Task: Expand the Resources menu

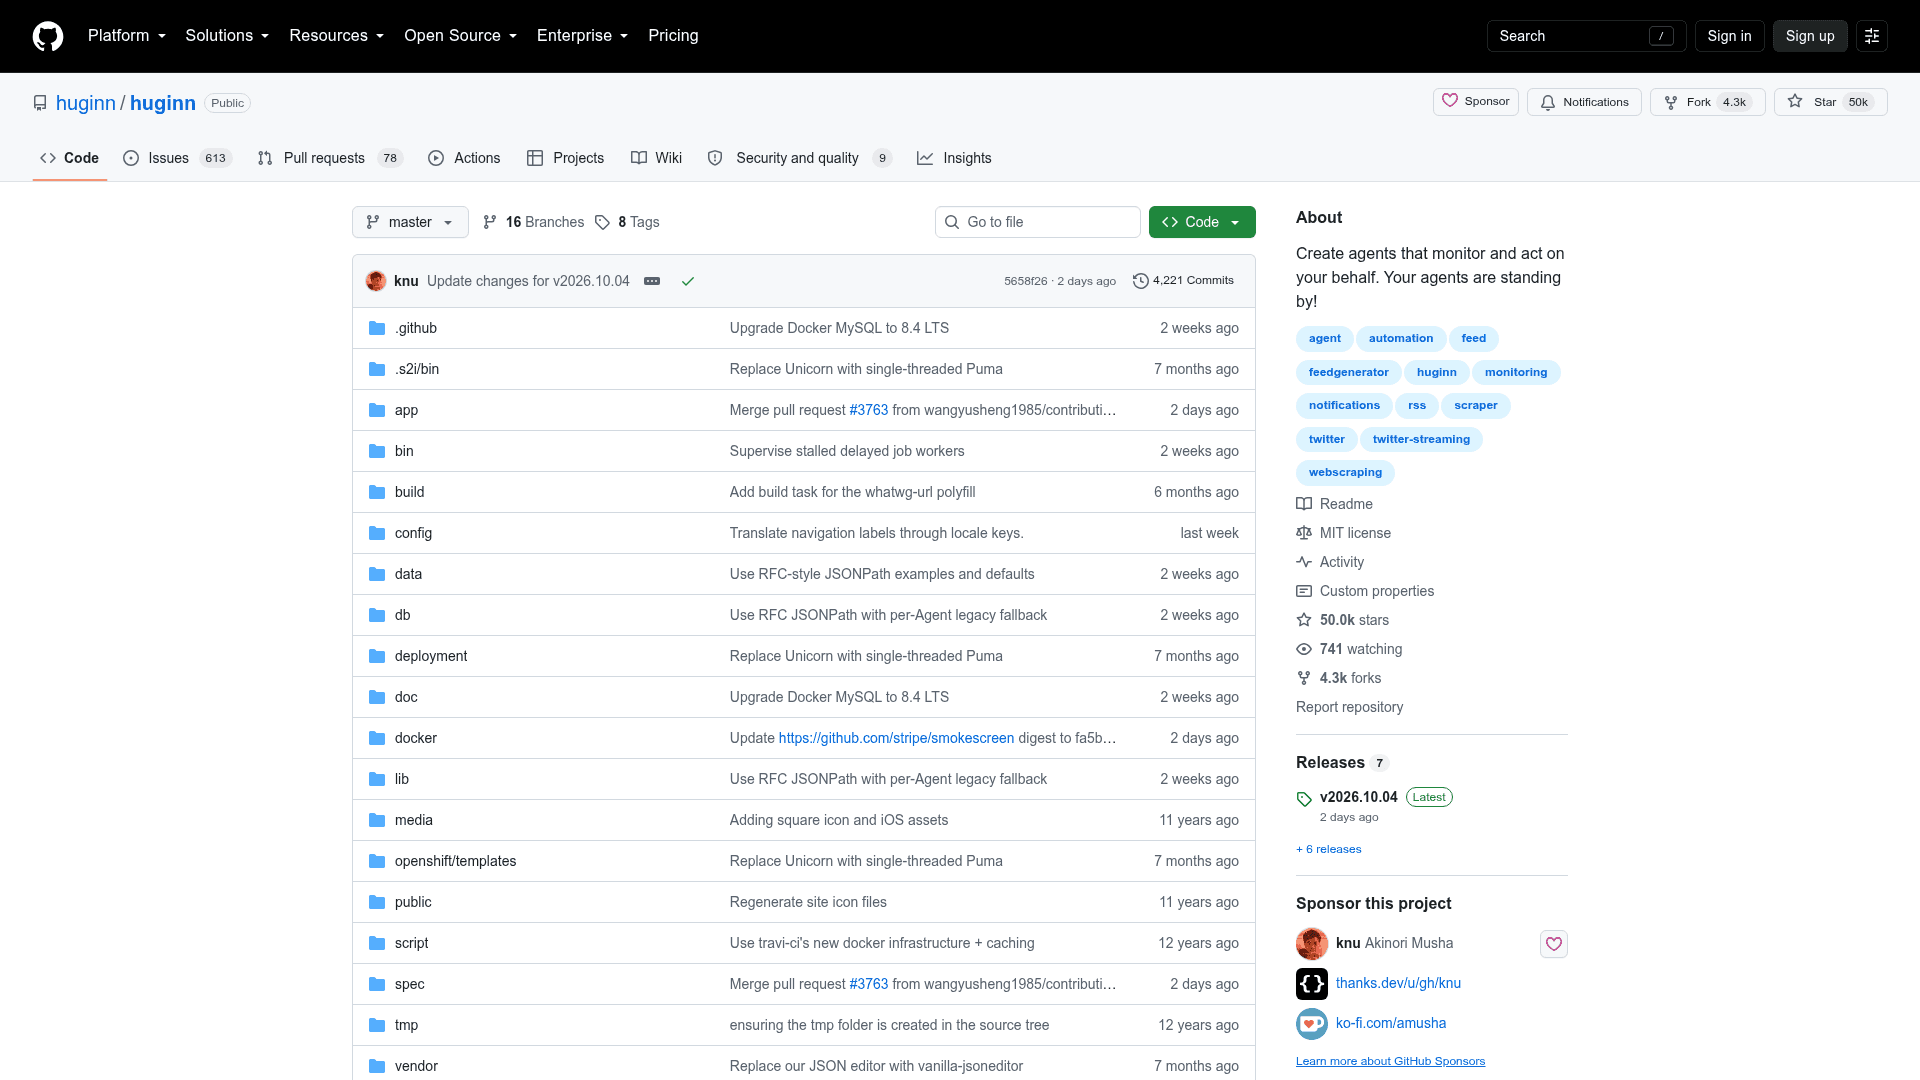Action: pos(336,36)
